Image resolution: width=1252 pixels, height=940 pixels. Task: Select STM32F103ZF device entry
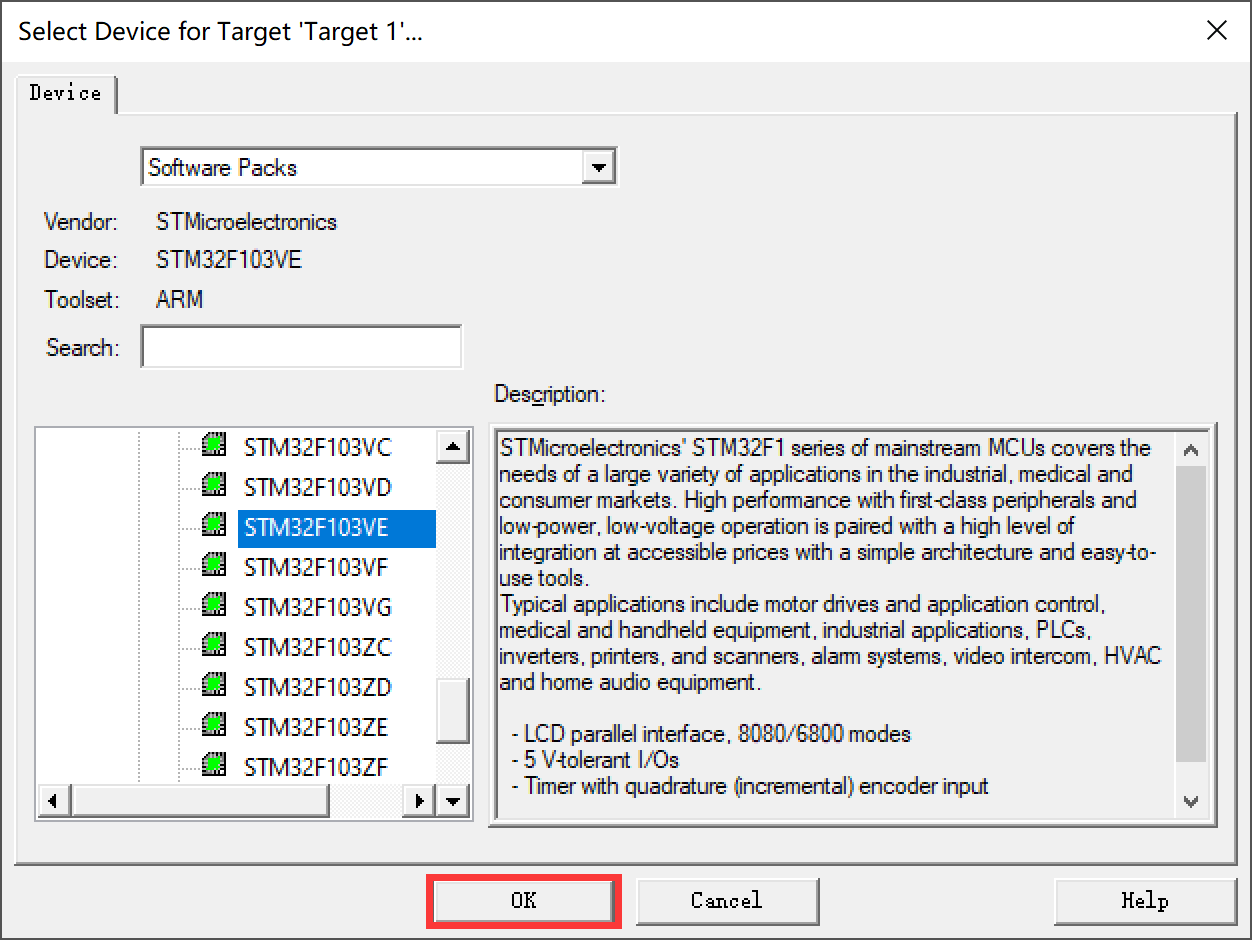pyautogui.click(x=316, y=767)
